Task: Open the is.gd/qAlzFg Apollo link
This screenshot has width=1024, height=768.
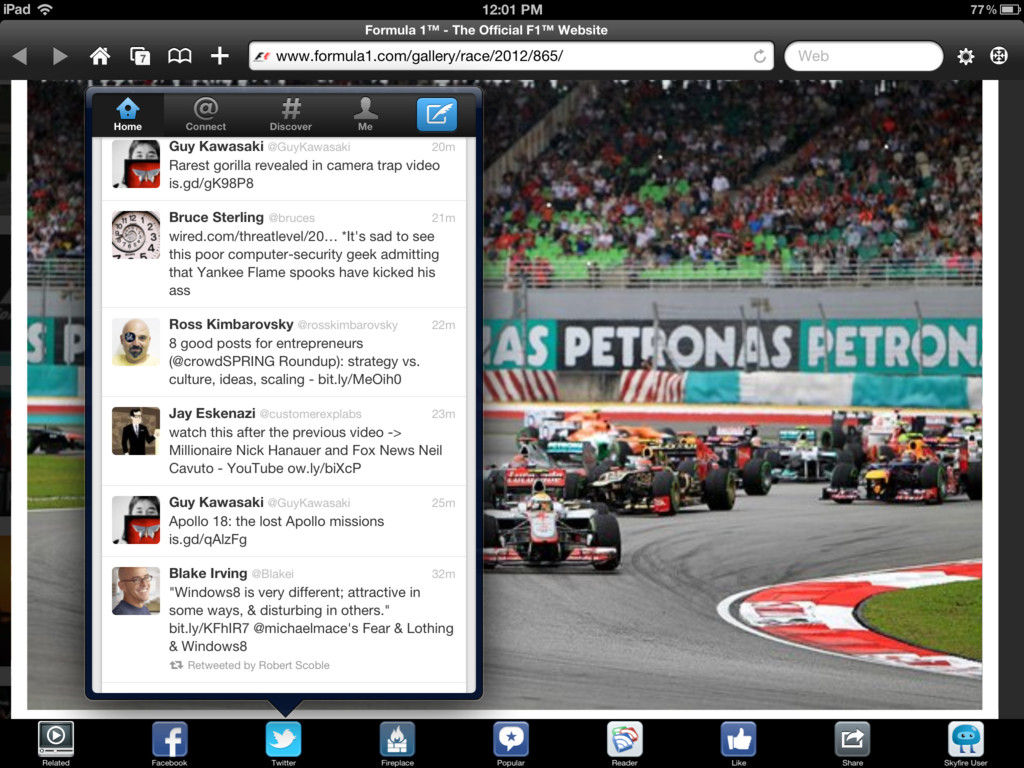Action: pyautogui.click(x=208, y=539)
